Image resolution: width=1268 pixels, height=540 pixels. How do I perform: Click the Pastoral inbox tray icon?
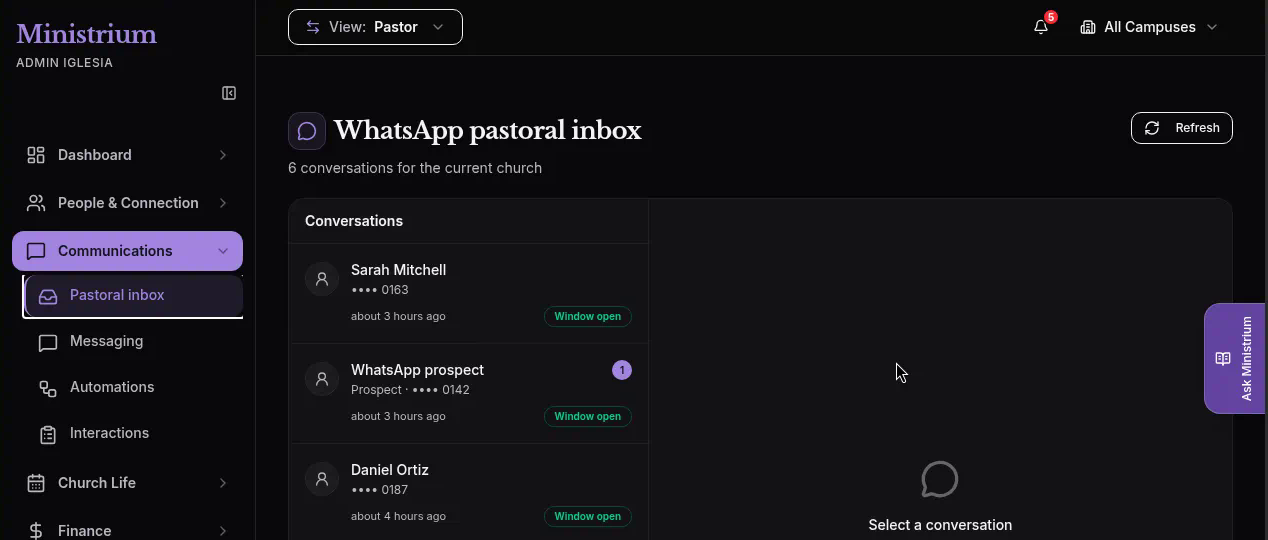pyautogui.click(x=48, y=296)
